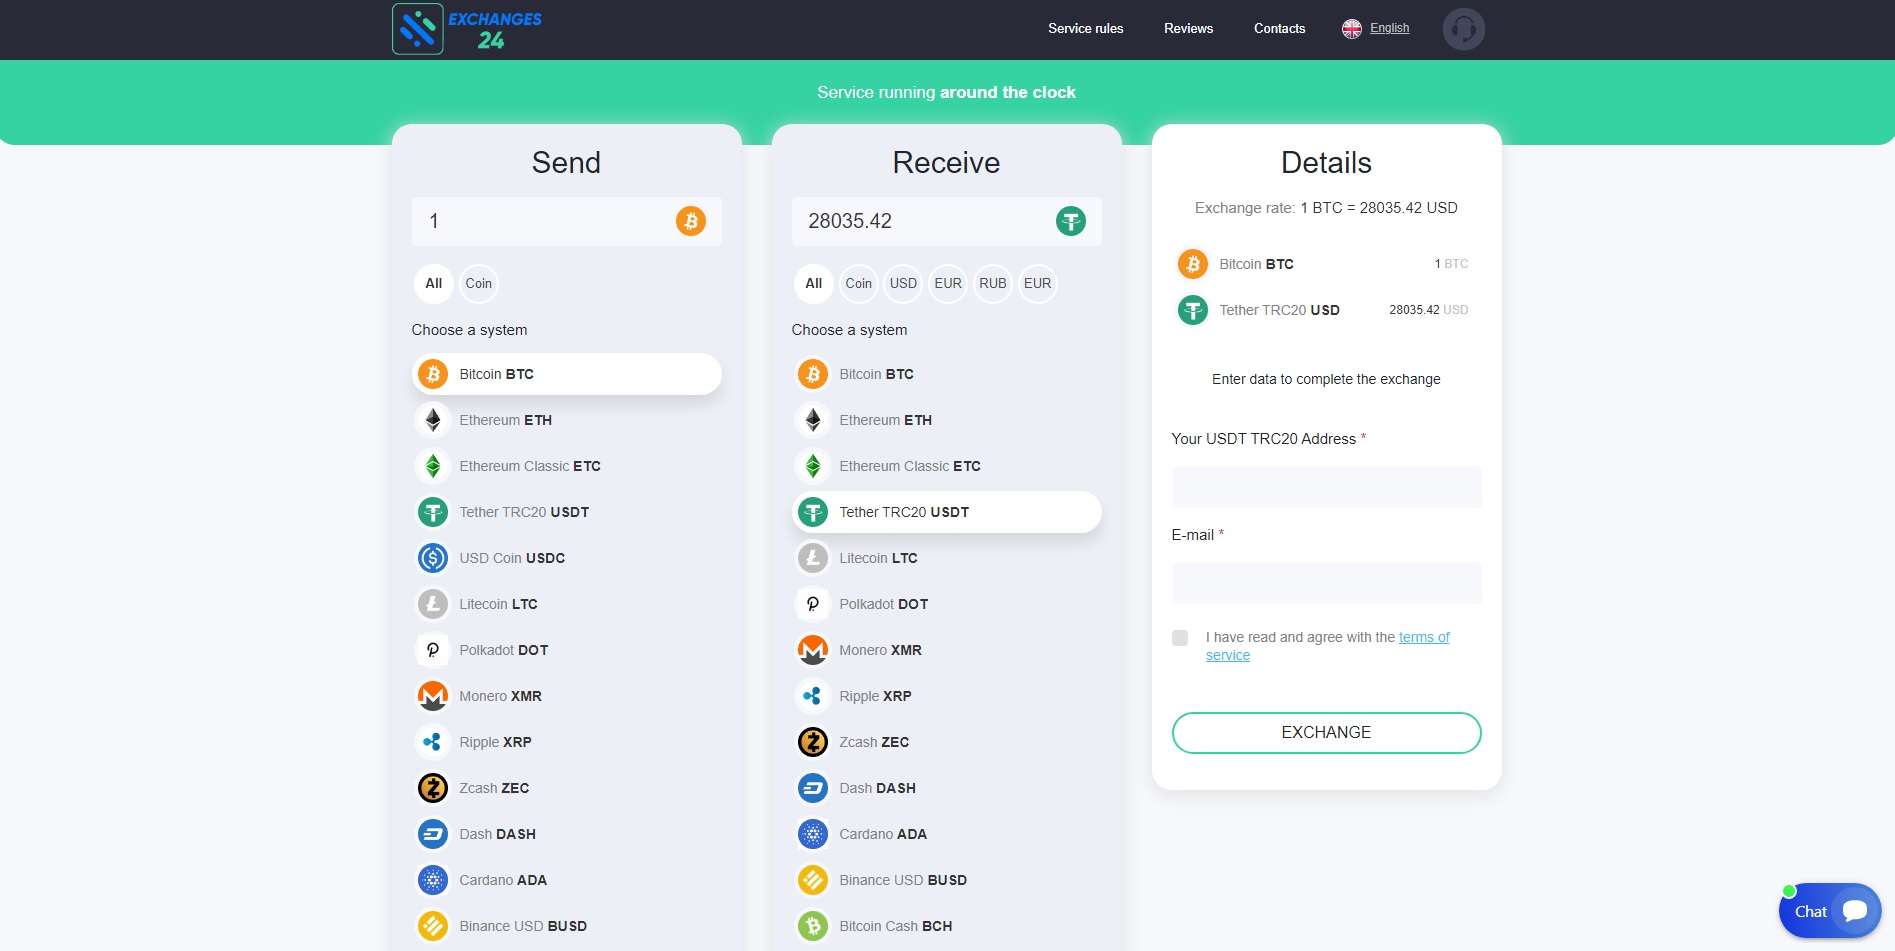Choose Bitcoin BTC in Receive list
This screenshot has height=951, width=1895.
946,374
